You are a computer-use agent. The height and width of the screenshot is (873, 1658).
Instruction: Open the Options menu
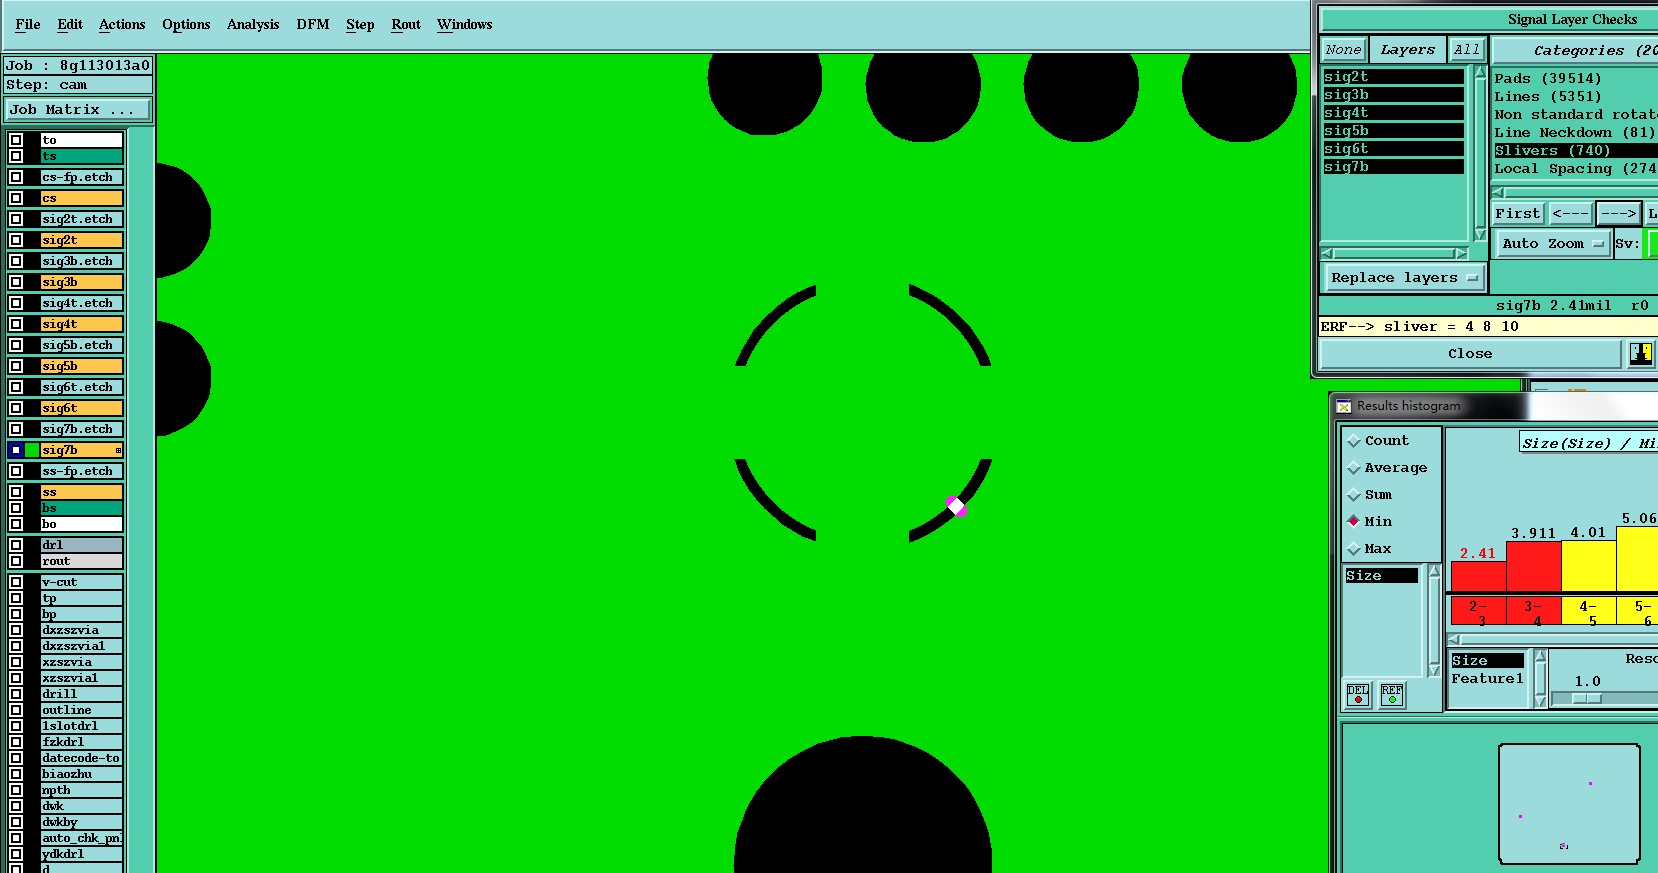click(186, 24)
